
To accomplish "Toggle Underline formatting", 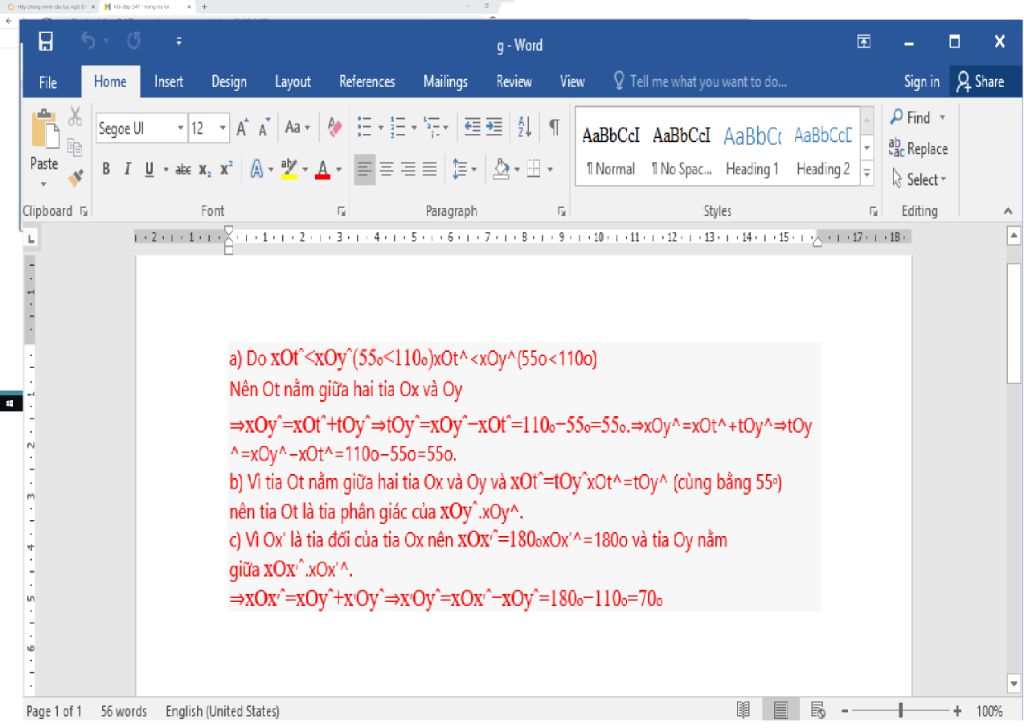I will point(149,170).
